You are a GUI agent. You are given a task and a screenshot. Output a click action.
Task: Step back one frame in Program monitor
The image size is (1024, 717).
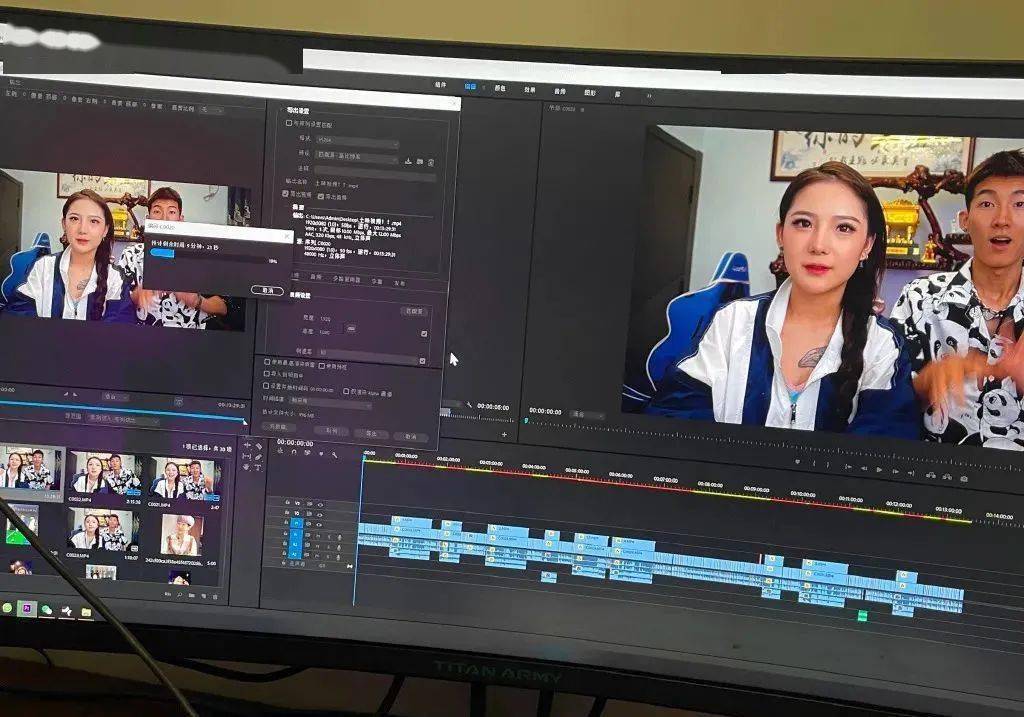point(863,468)
